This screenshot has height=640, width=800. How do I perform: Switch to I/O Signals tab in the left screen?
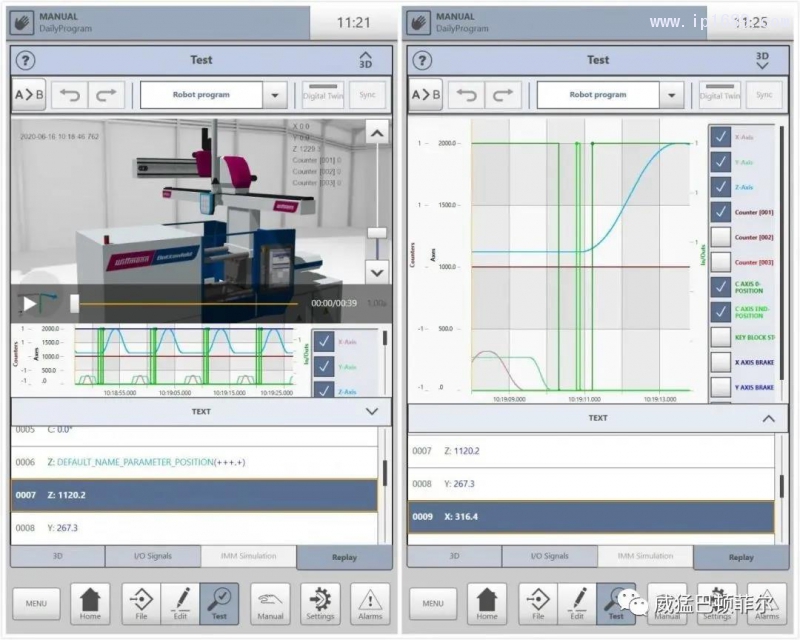click(154, 556)
